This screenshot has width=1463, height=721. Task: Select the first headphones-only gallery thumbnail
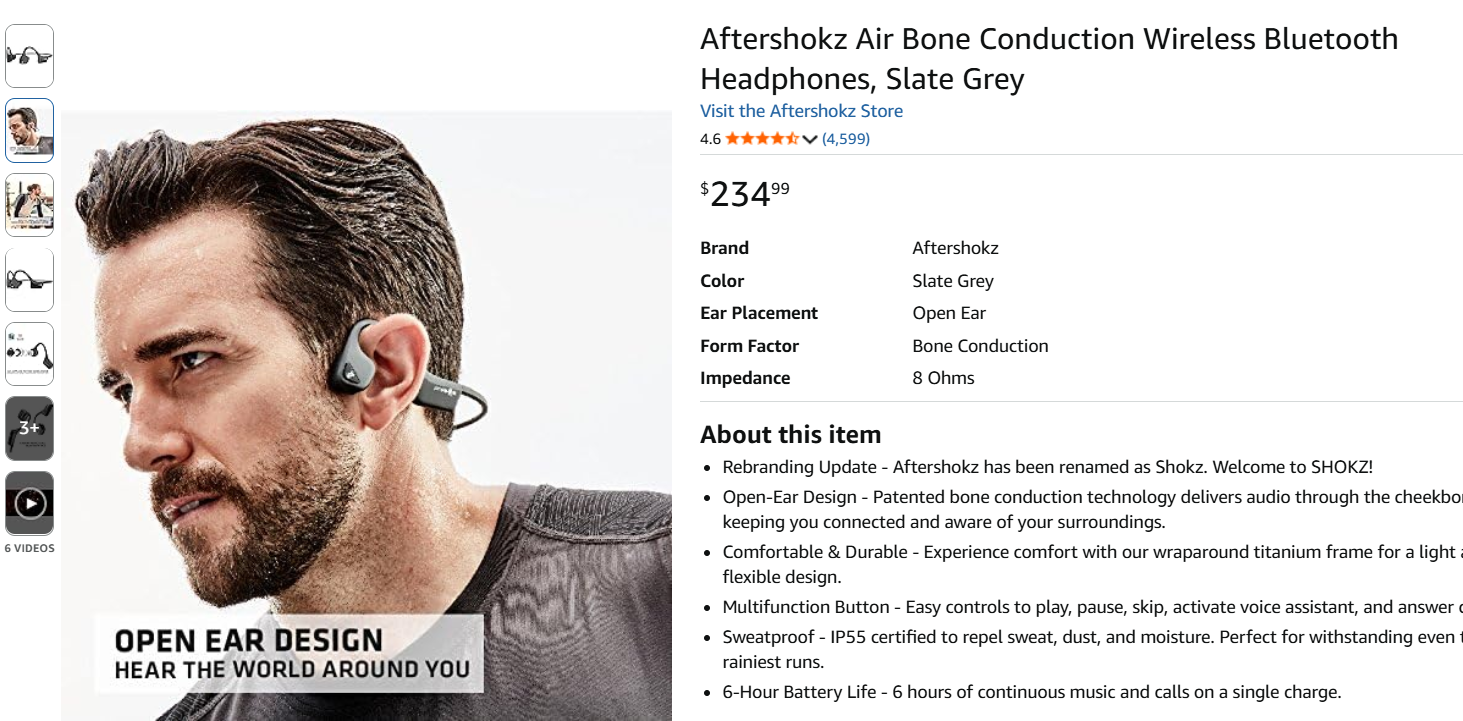click(30, 56)
